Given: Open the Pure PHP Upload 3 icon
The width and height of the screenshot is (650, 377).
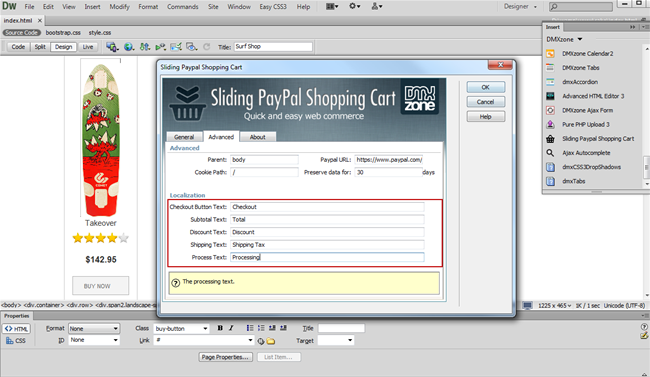Looking at the screenshot, I should pos(550,124).
